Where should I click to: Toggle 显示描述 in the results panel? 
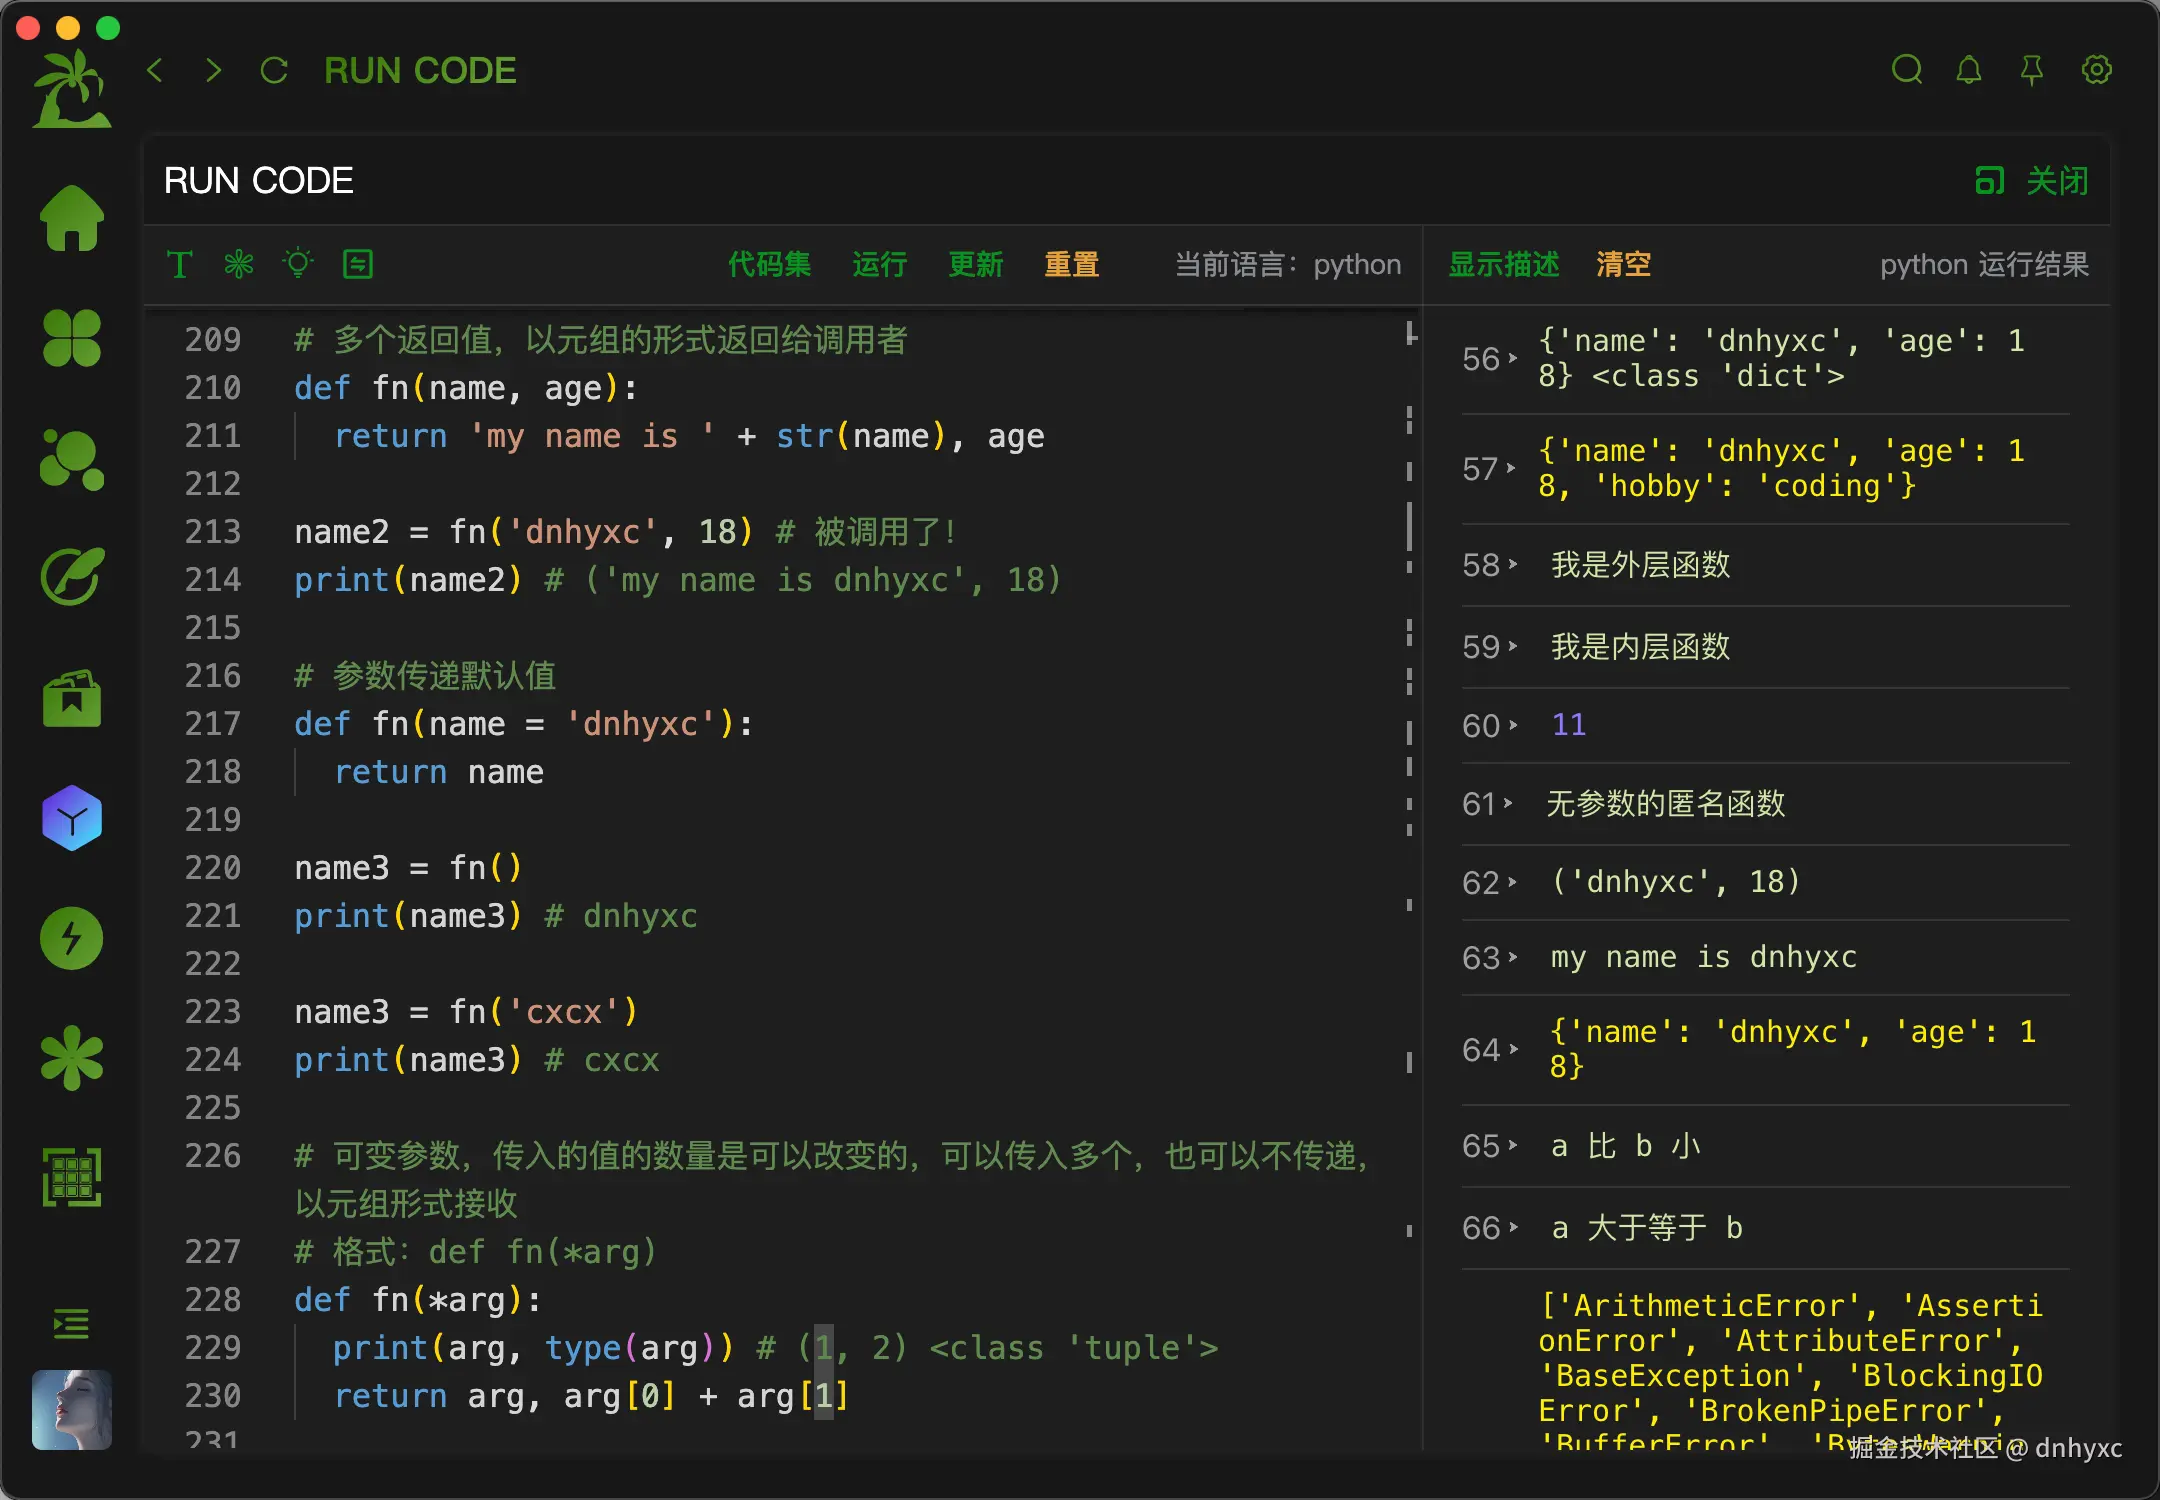tap(1503, 264)
